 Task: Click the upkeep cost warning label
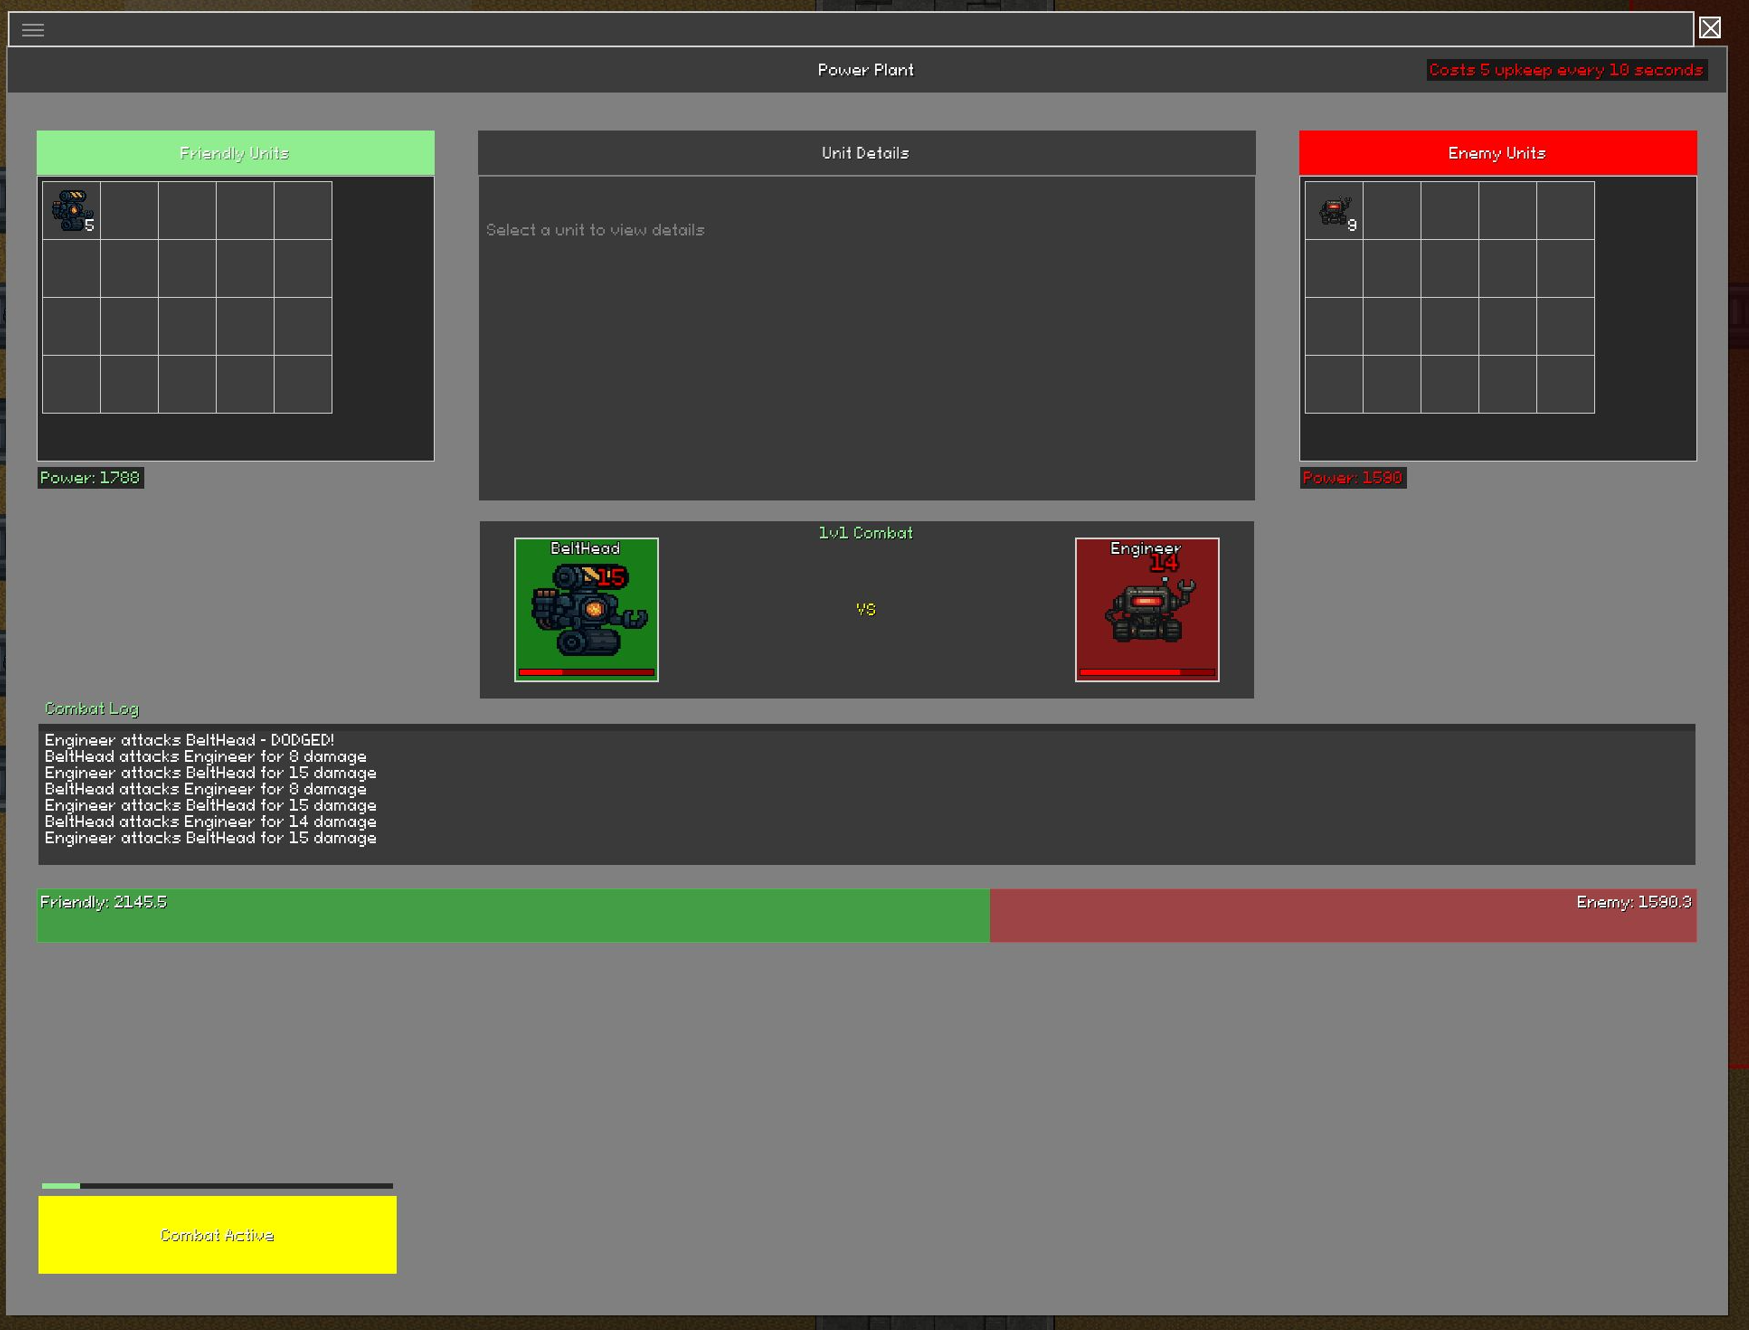1566,70
